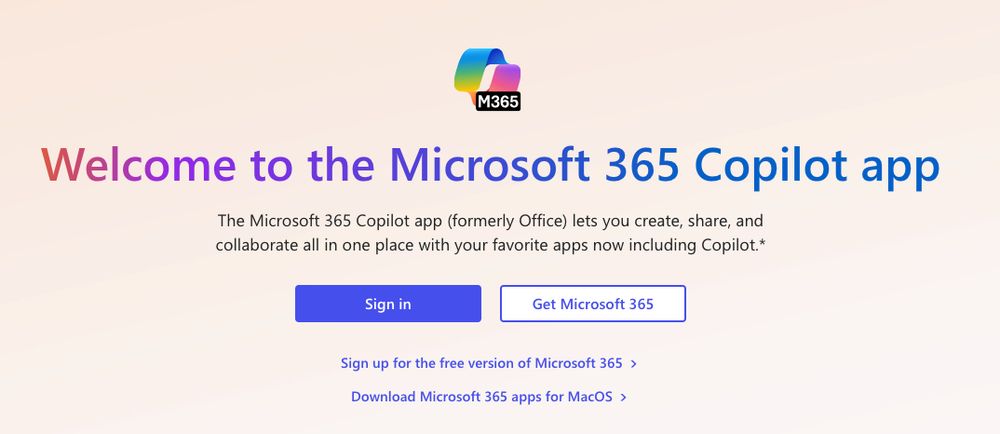1000x434 pixels.
Task: Click the black M365 badge on logo
Action: tap(498, 100)
